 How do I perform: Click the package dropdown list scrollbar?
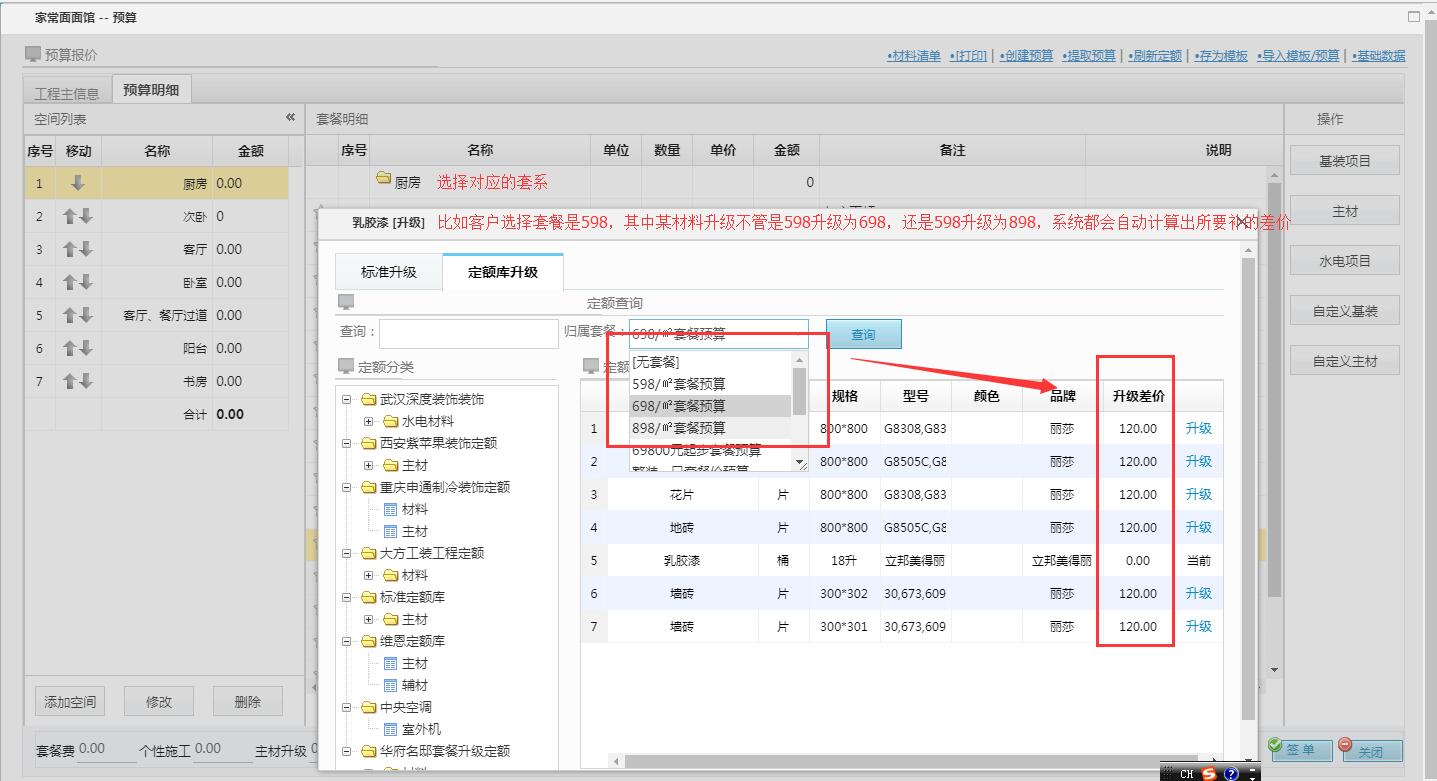[x=800, y=390]
